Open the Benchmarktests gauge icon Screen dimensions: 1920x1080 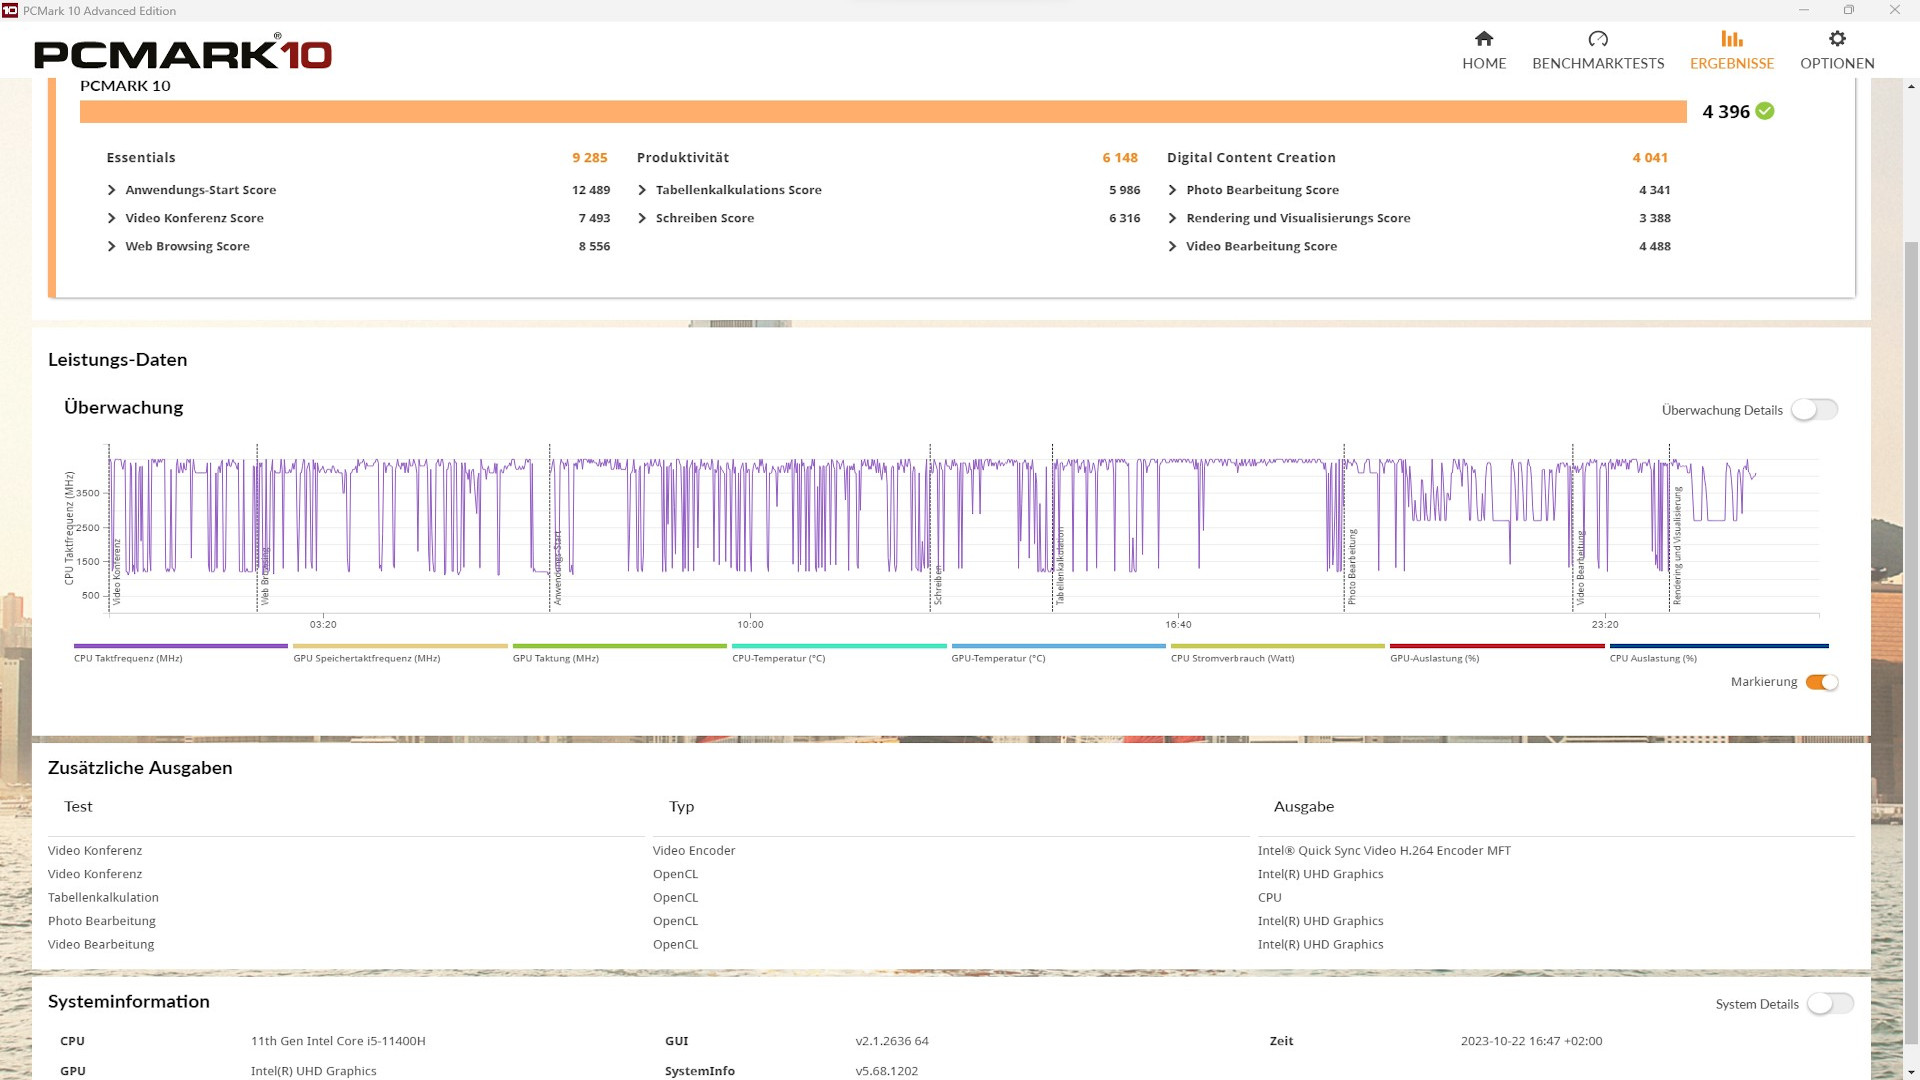[x=1598, y=39]
